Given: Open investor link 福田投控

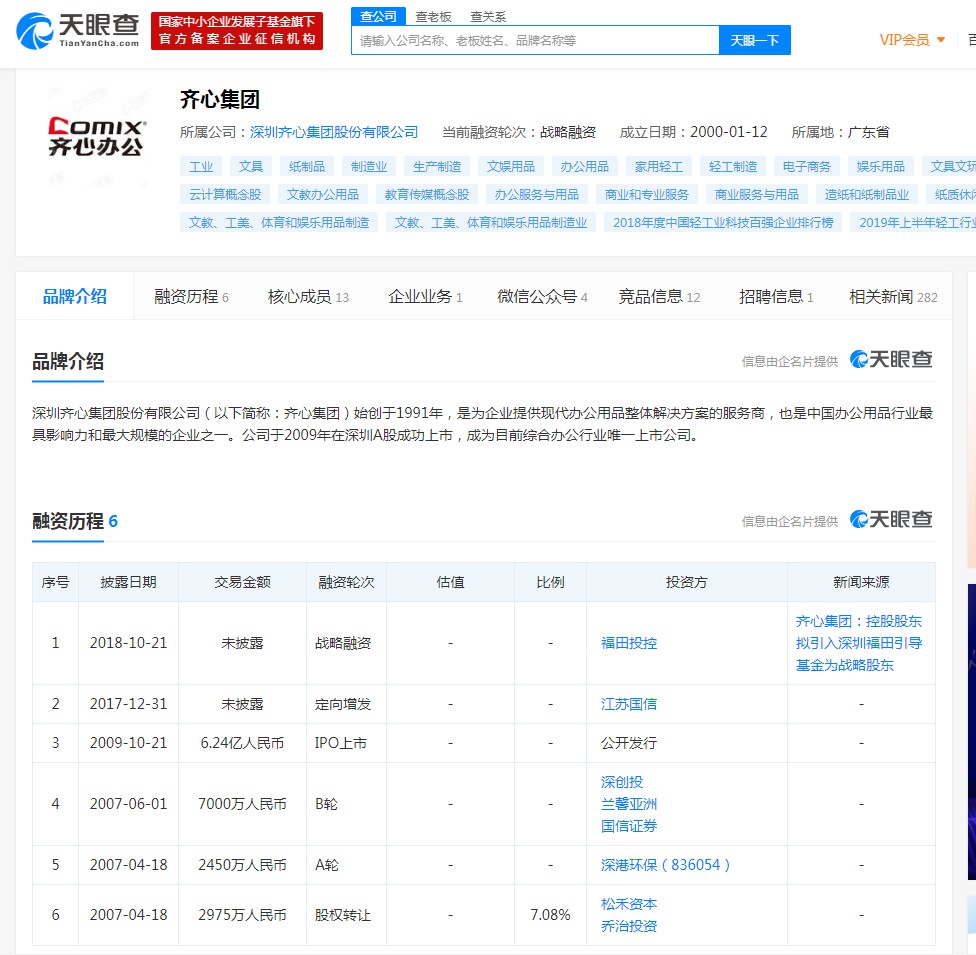Looking at the screenshot, I should 629,643.
